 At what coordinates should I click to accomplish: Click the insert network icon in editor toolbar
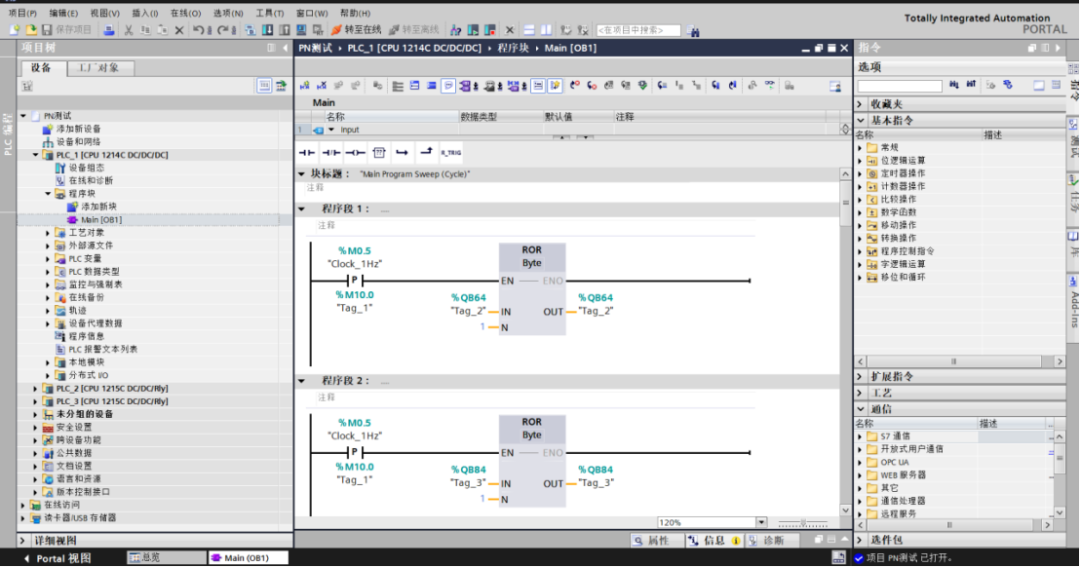tap(304, 85)
